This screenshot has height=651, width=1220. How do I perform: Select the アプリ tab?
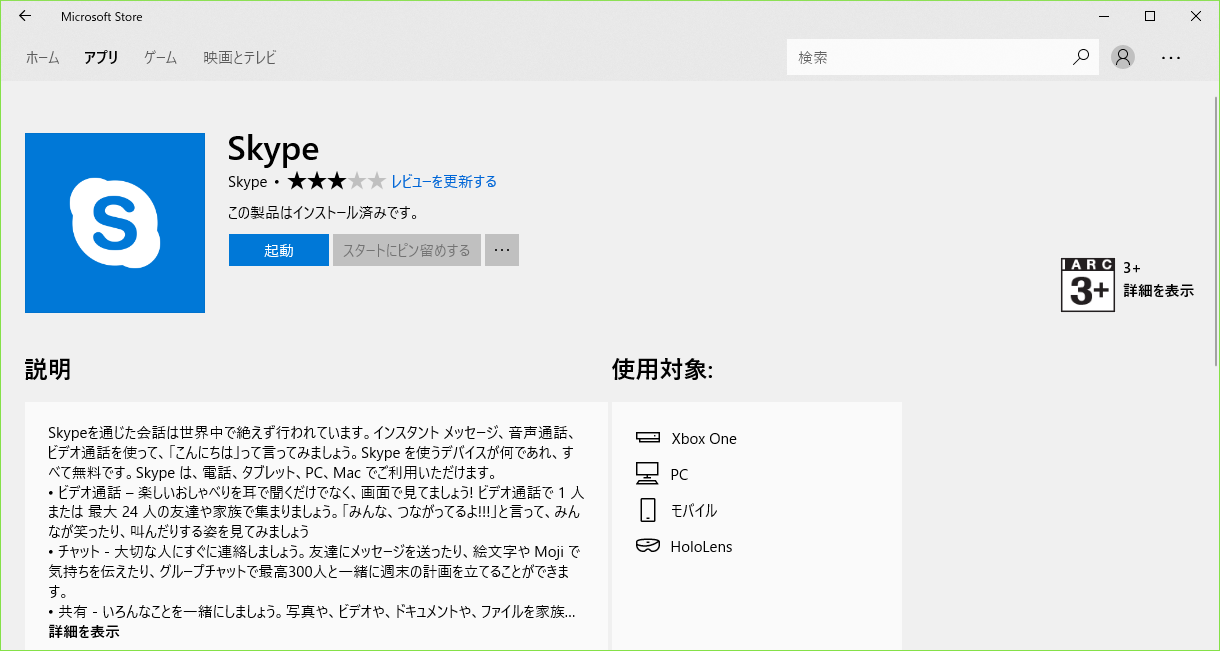point(101,58)
